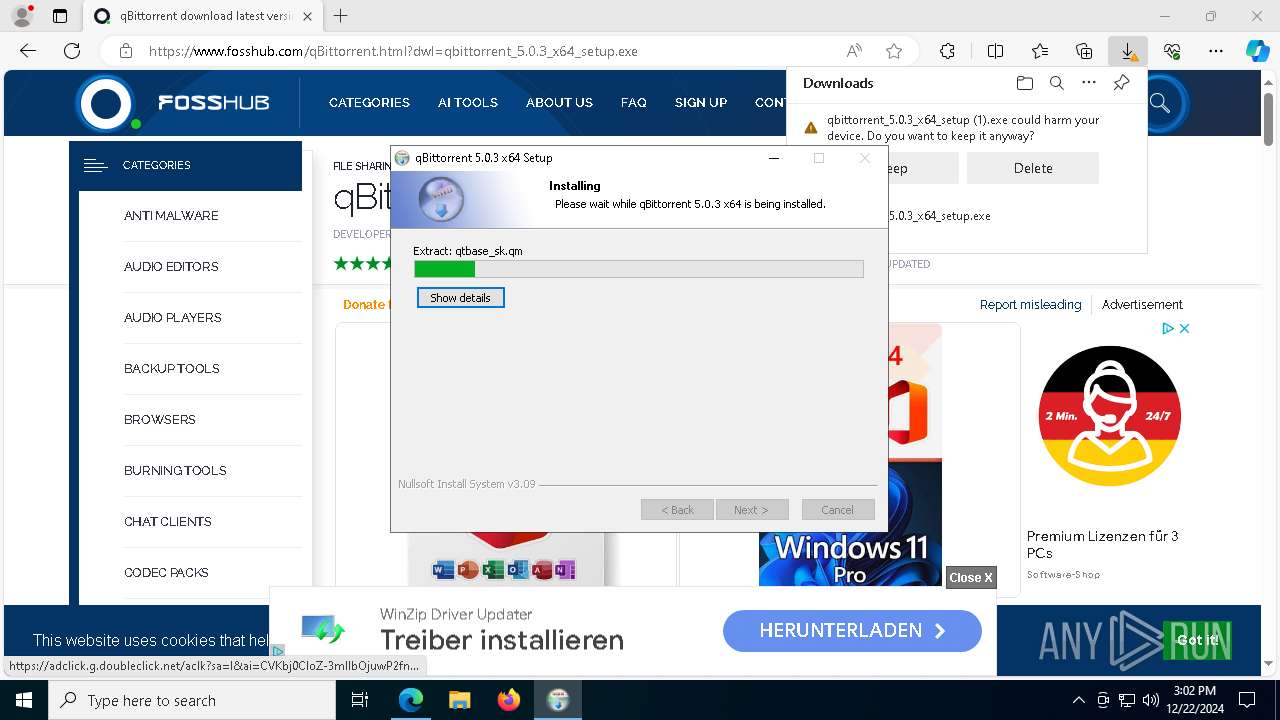
Task: Toggle CATEGORIES sidebar hamburger icon
Action: coord(96,165)
